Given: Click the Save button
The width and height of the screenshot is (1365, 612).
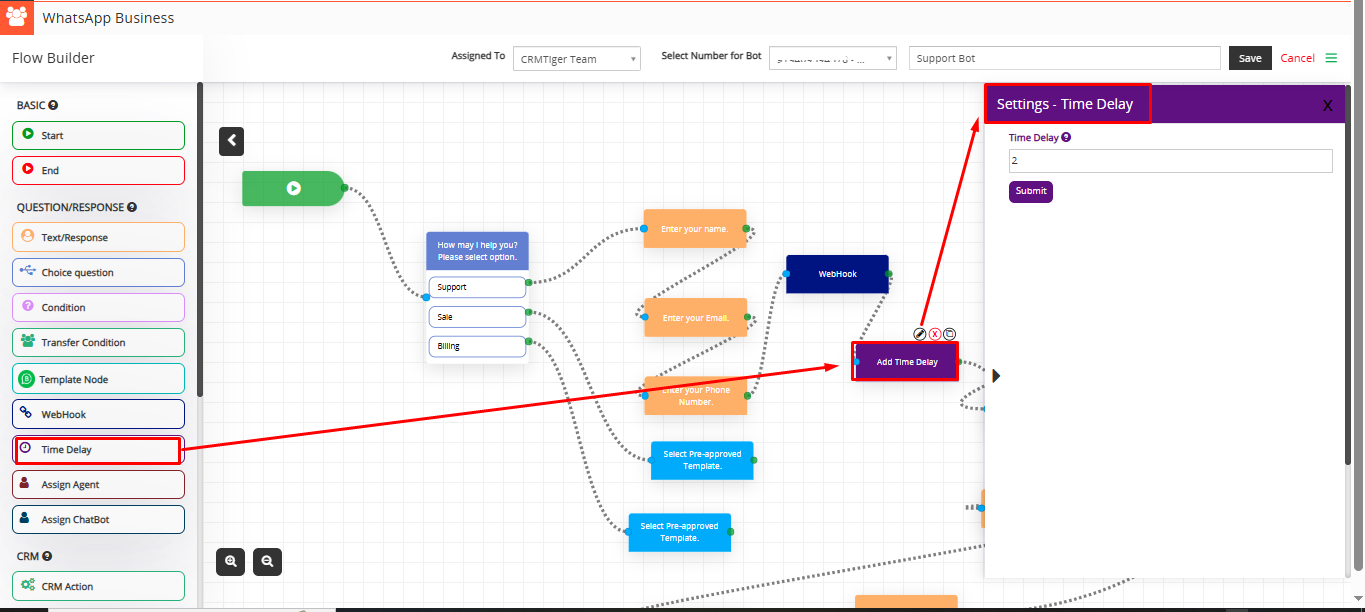Looking at the screenshot, I should click(1250, 58).
